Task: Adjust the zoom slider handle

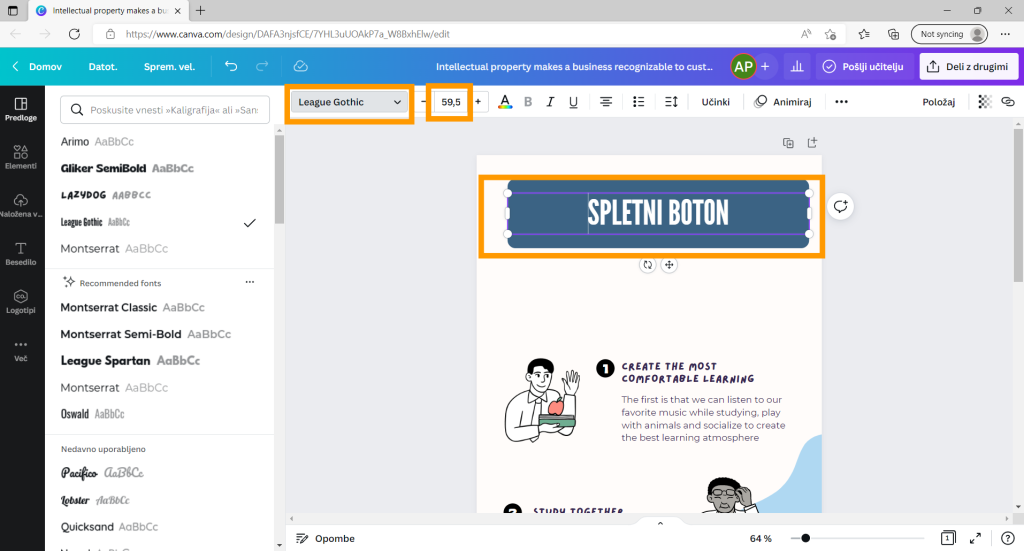Action: 805,538
